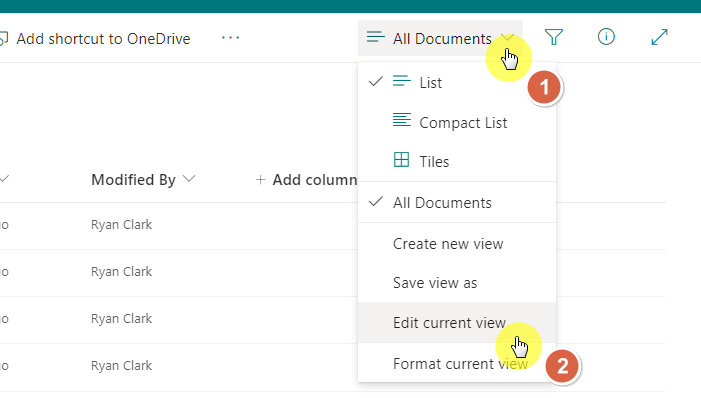Click the plus icon beside Add column

(x=260, y=180)
